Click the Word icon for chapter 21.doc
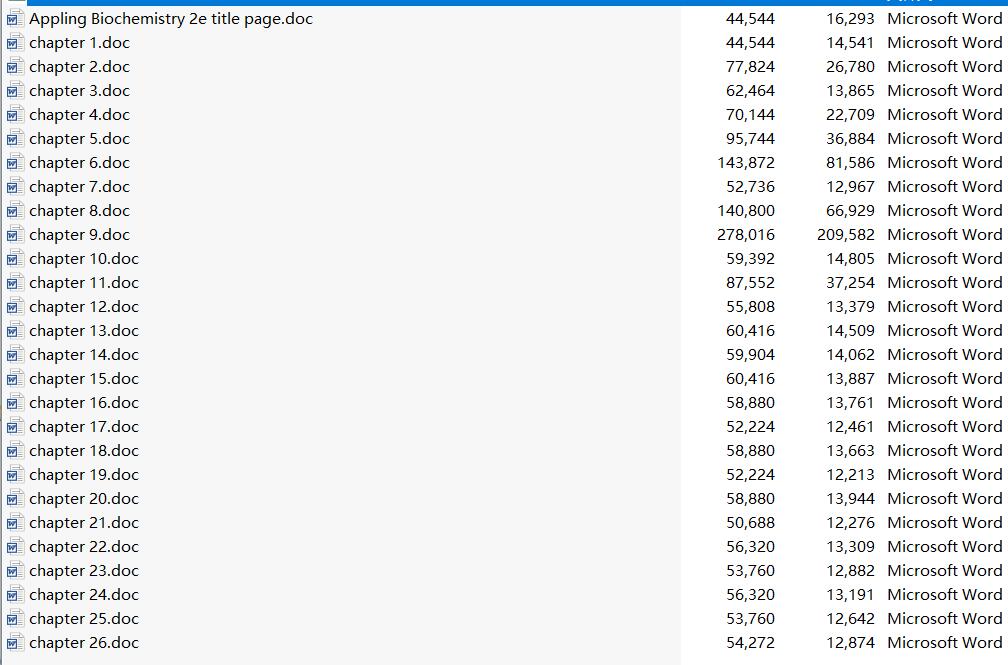Screen dimensions: 1008x665 [x=15, y=523]
